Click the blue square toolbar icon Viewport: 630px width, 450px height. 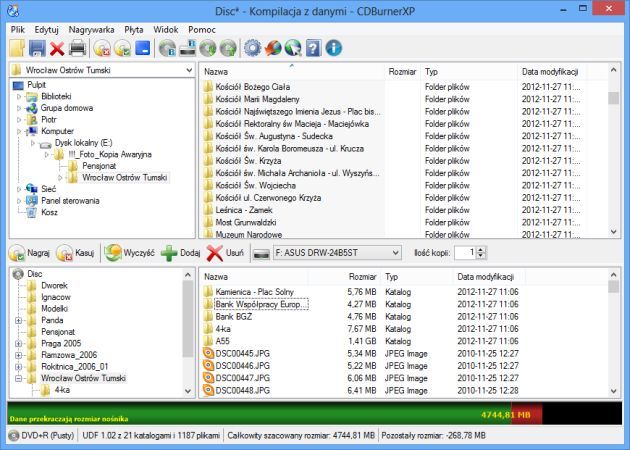coord(143,48)
